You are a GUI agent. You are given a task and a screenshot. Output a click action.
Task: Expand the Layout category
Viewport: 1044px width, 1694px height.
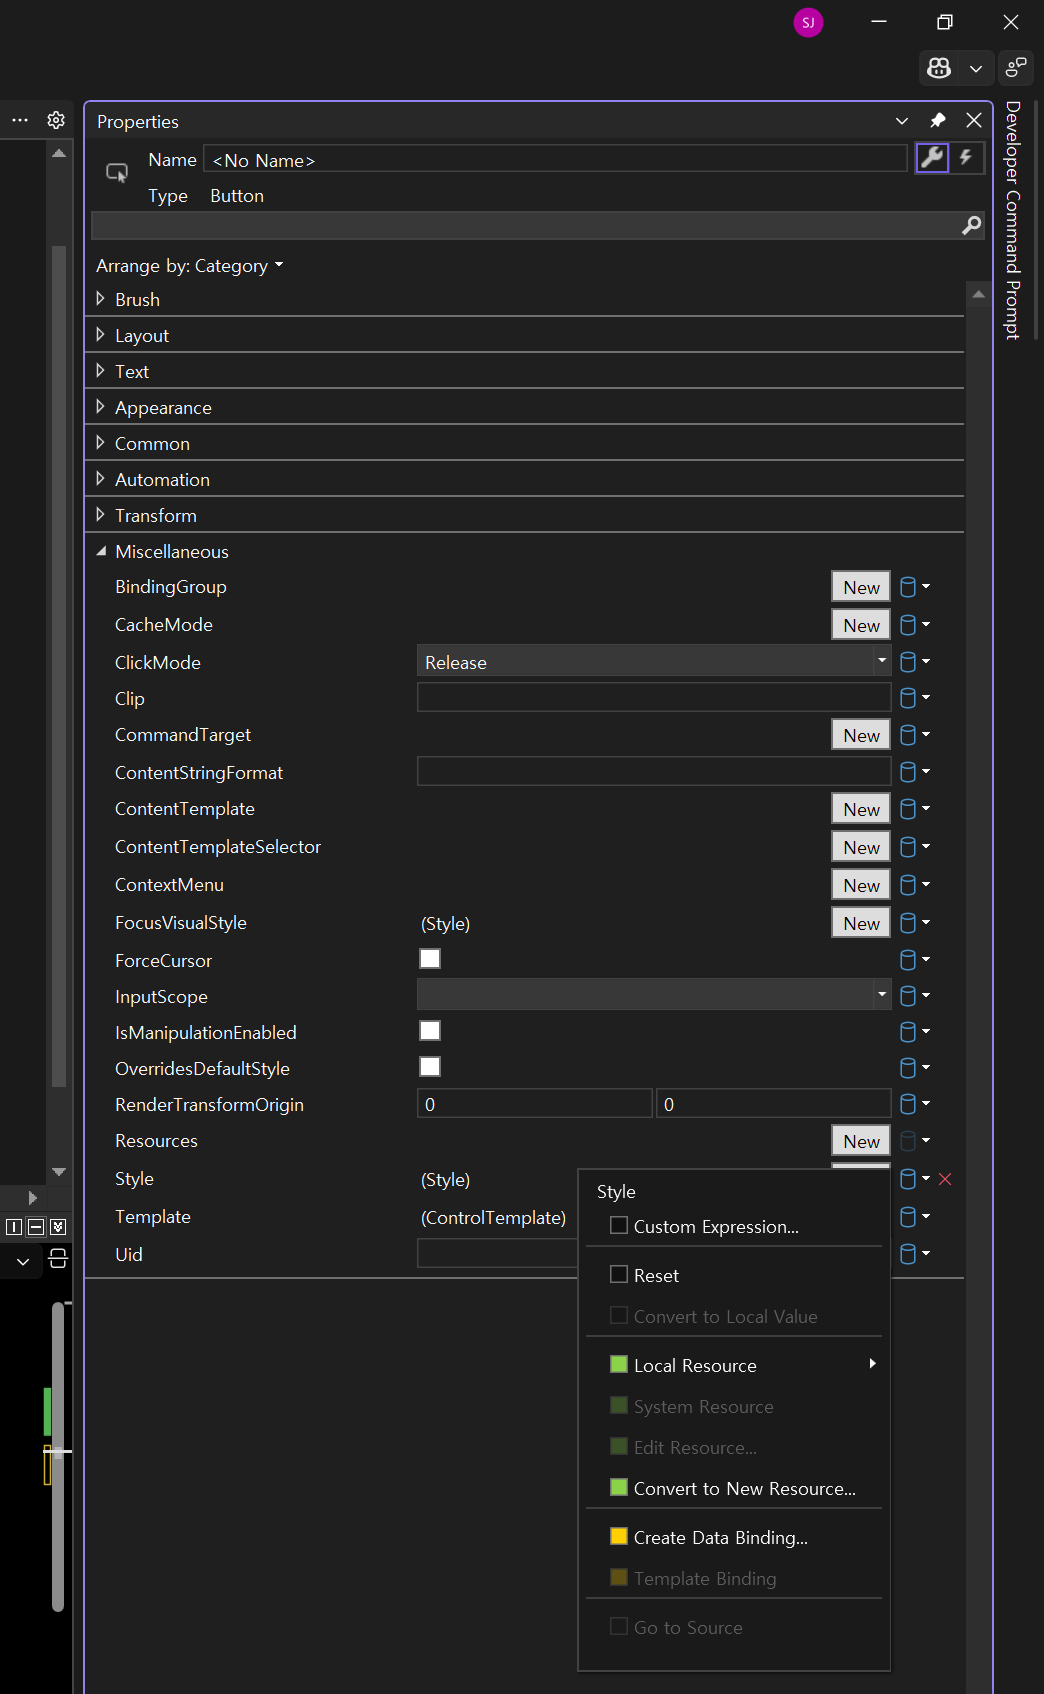click(x=100, y=334)
